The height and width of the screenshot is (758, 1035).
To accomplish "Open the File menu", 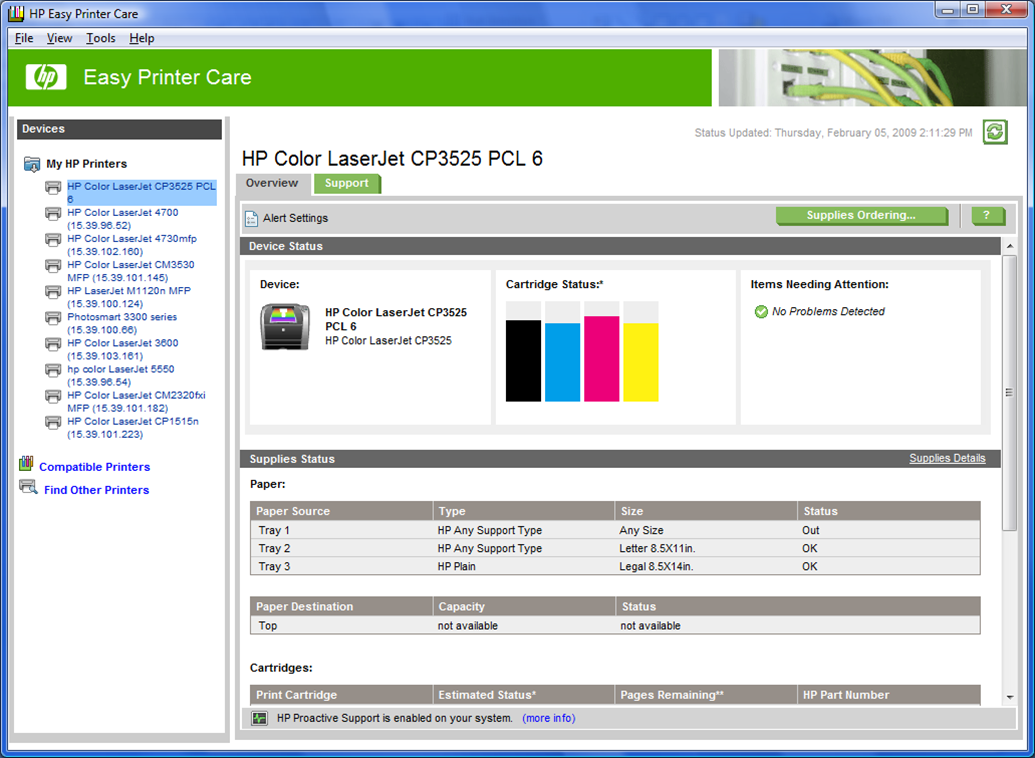I will 24,38.
